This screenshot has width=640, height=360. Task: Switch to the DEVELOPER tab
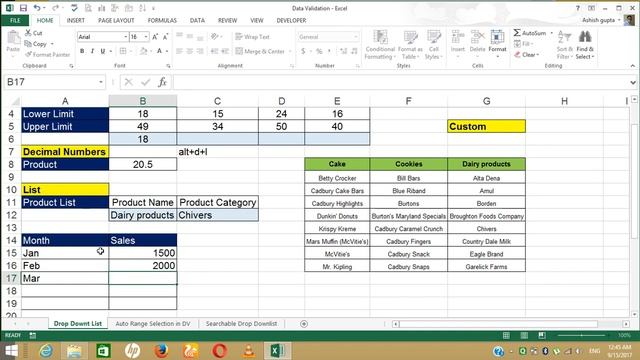pos(291,20)
